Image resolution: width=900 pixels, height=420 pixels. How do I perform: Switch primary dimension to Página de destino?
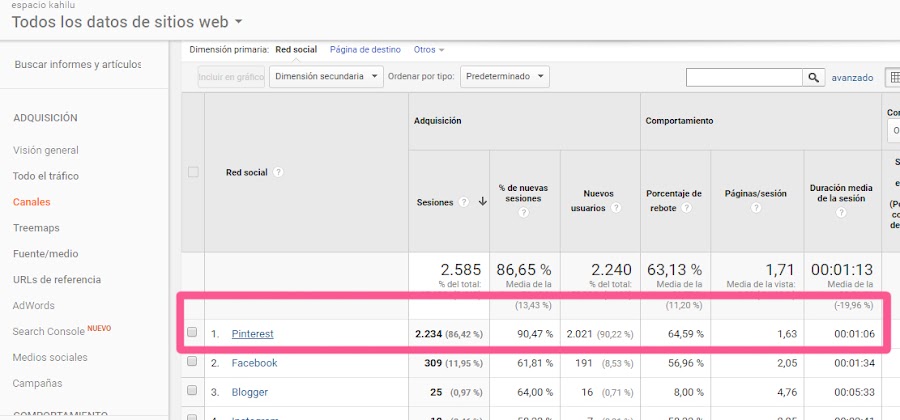point(365,50)
